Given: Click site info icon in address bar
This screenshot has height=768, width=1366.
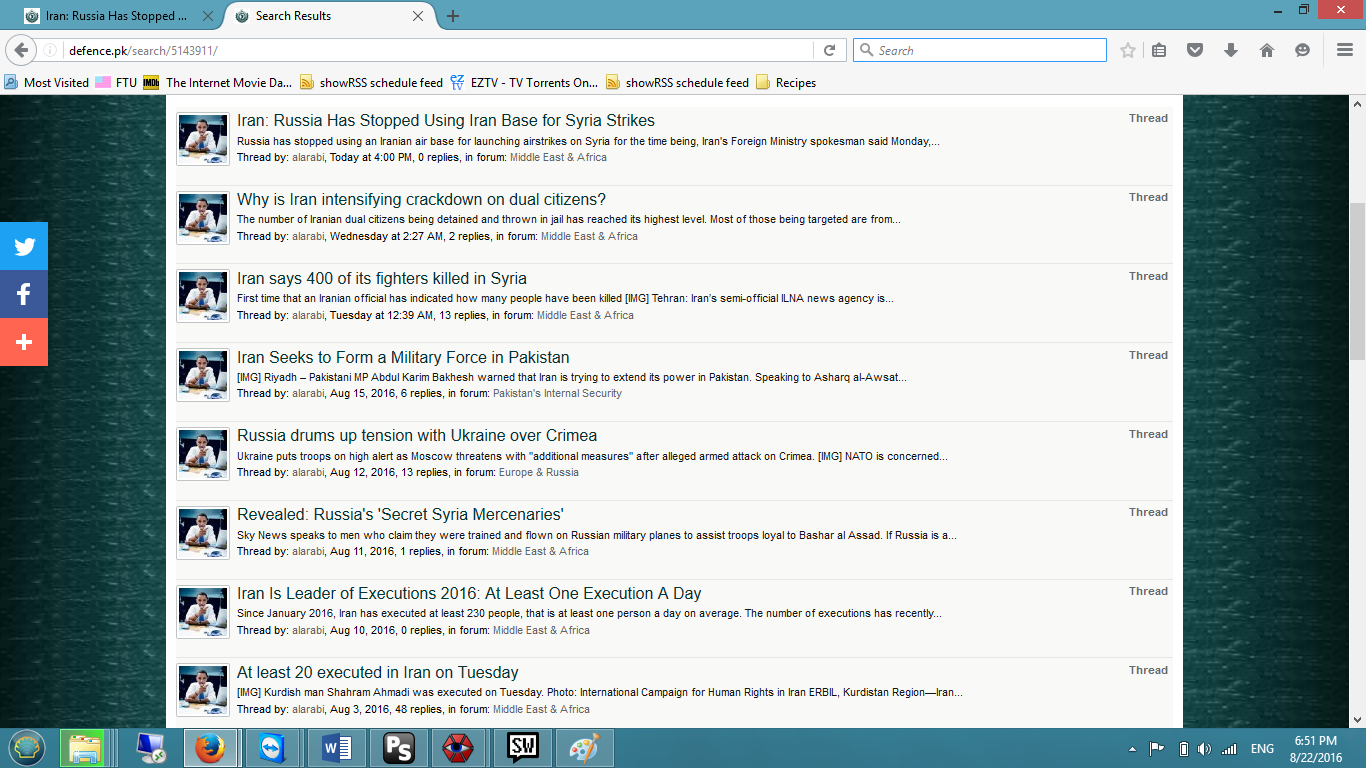Looking at the screenshot, I should click(51, 50).
